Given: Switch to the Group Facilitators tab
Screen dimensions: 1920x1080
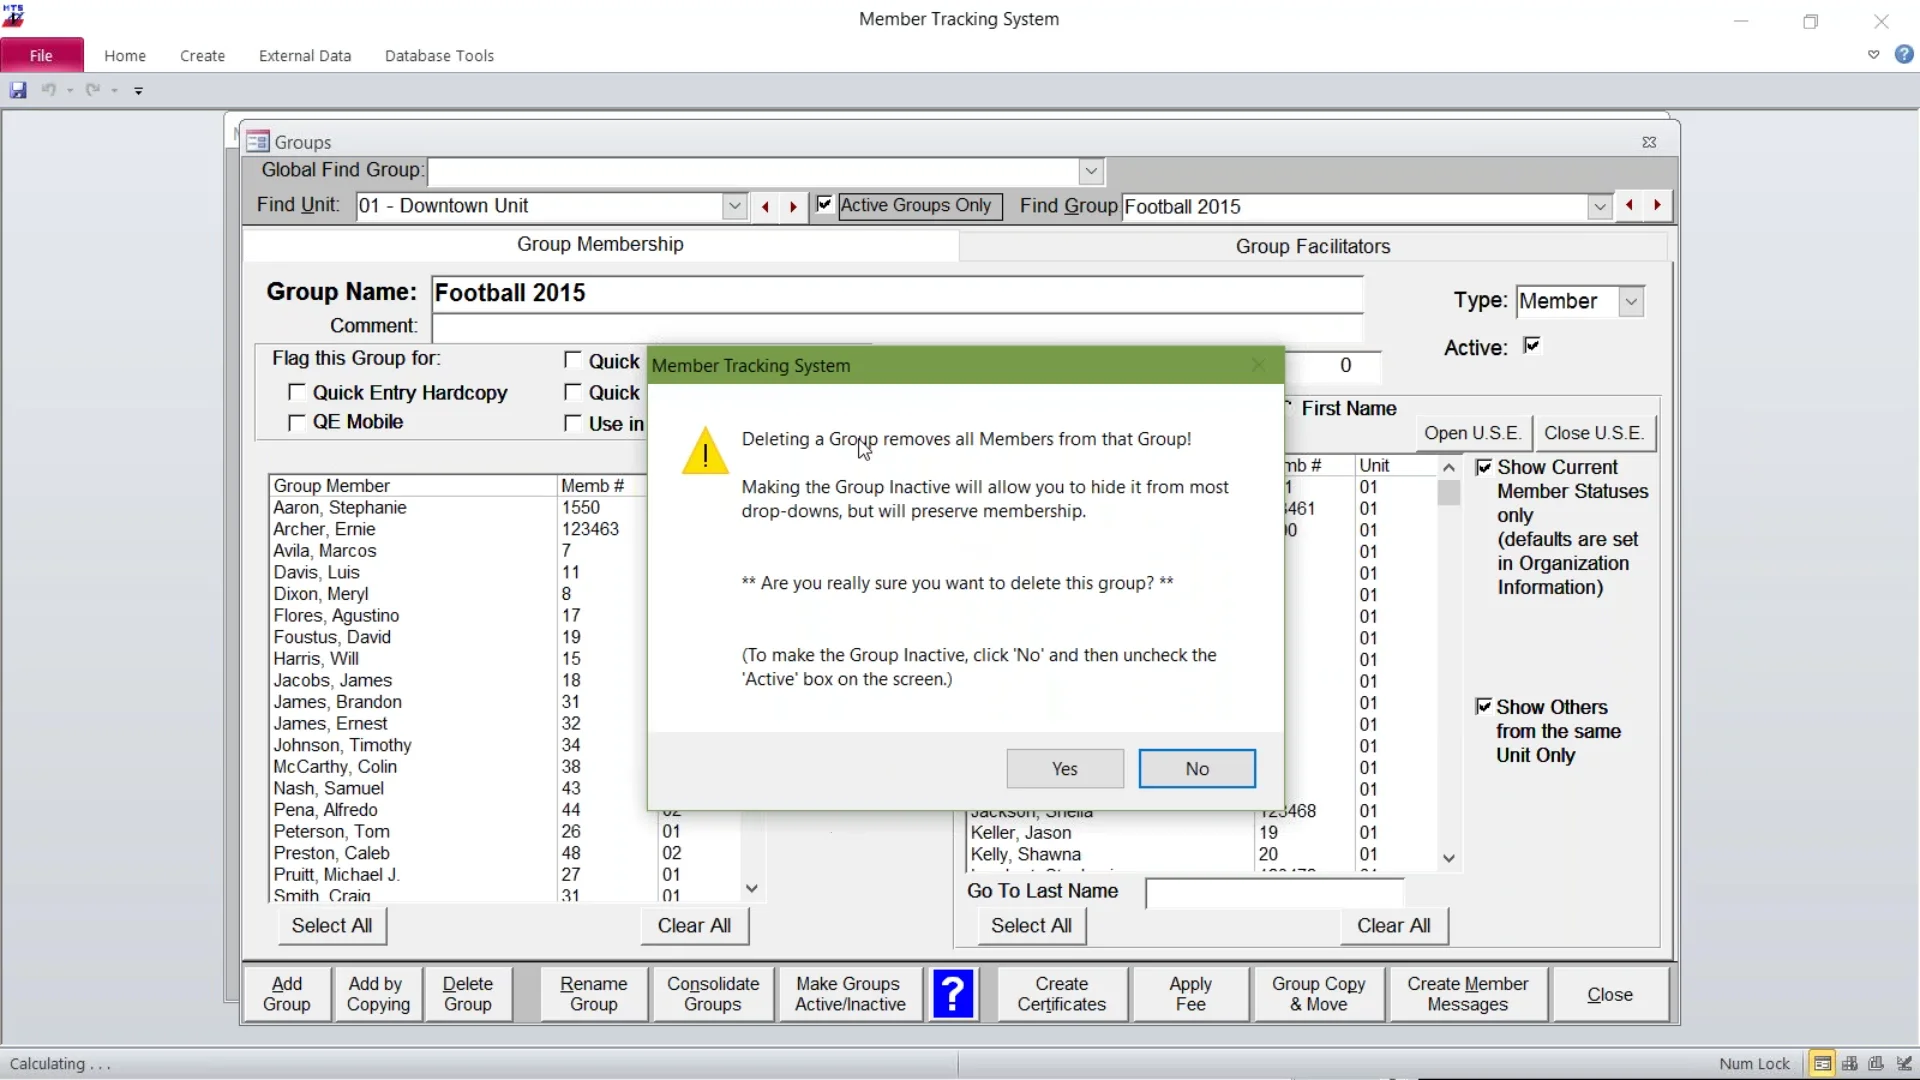Looking at the screenshot, I should (1313, 247).
